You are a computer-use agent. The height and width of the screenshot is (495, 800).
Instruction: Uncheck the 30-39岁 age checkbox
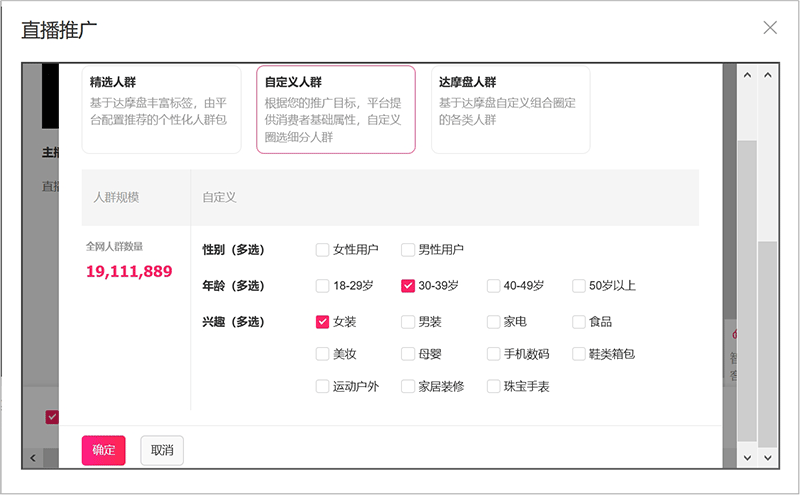coord(408,286)
